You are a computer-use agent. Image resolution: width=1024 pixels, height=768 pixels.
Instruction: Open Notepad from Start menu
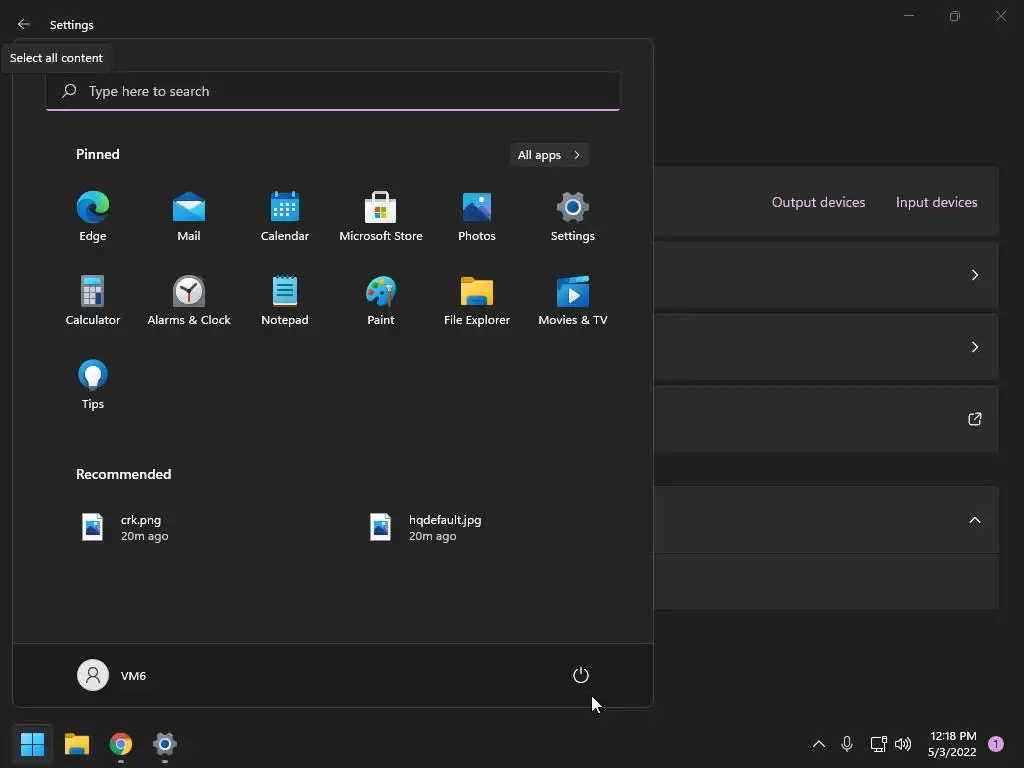(x=285, y=301)
